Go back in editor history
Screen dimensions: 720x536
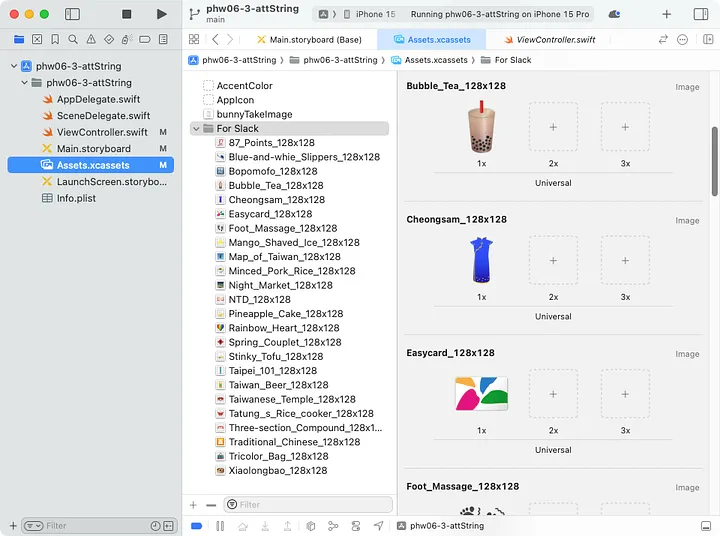tap(215, 39)
